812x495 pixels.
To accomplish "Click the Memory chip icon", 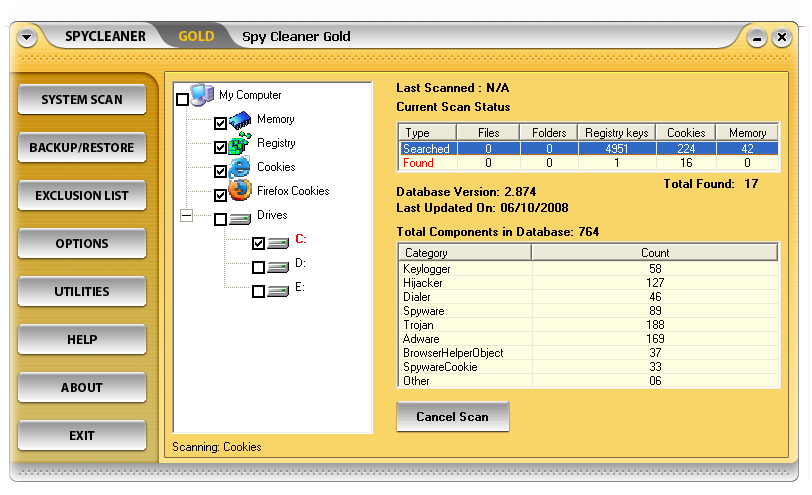I will 240,121.
